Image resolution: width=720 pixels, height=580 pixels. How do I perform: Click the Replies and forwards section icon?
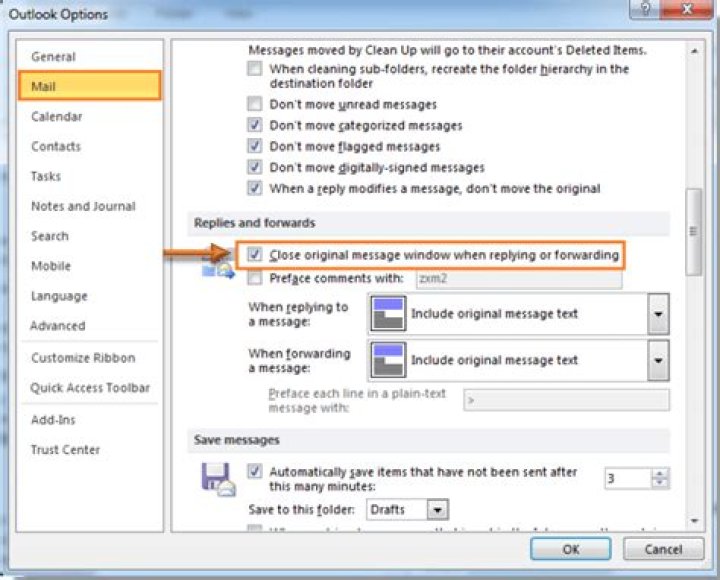pos(219,266)
